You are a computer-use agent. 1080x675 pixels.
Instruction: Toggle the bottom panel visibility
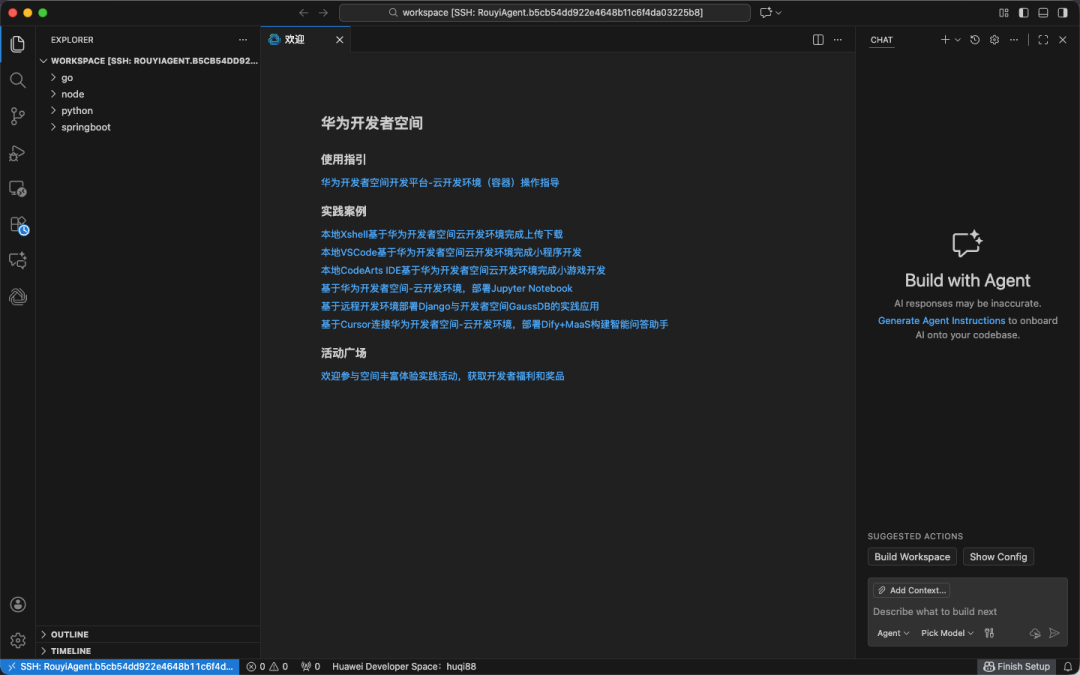pyautogui.click(x=1043, y=12)
